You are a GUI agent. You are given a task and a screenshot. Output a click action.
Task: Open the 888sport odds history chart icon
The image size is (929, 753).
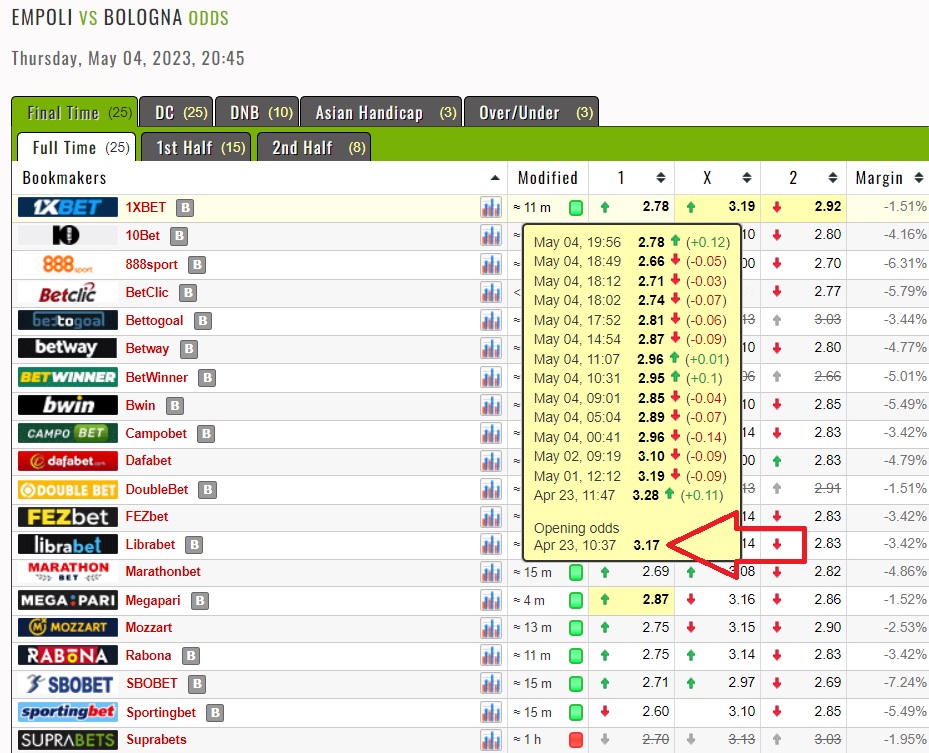coord(491,264)
